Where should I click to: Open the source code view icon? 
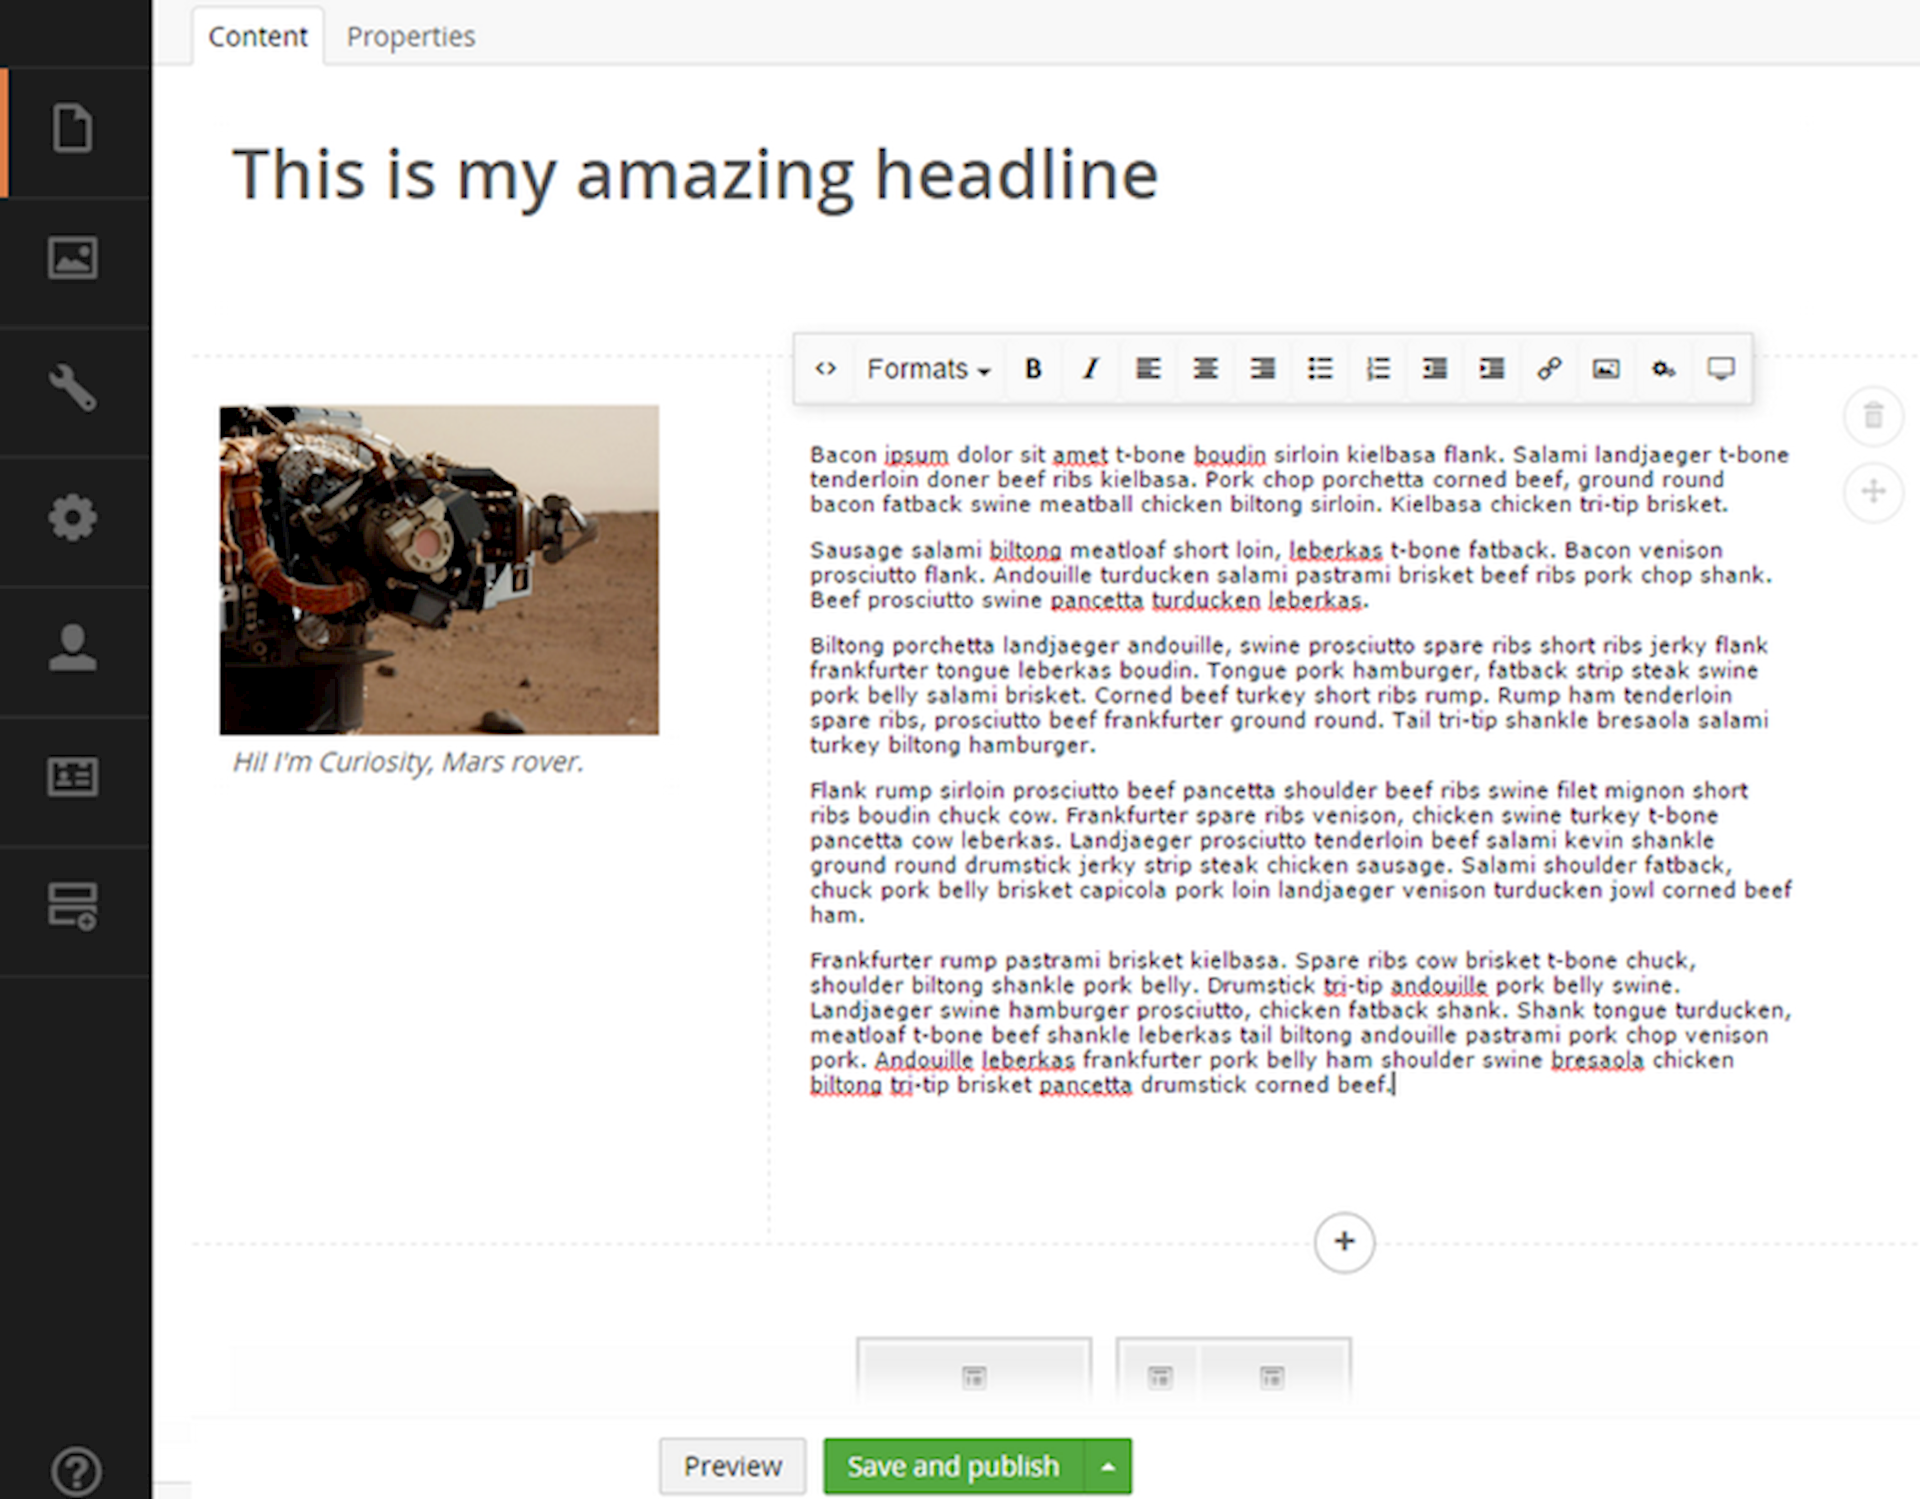pos(825,369)
